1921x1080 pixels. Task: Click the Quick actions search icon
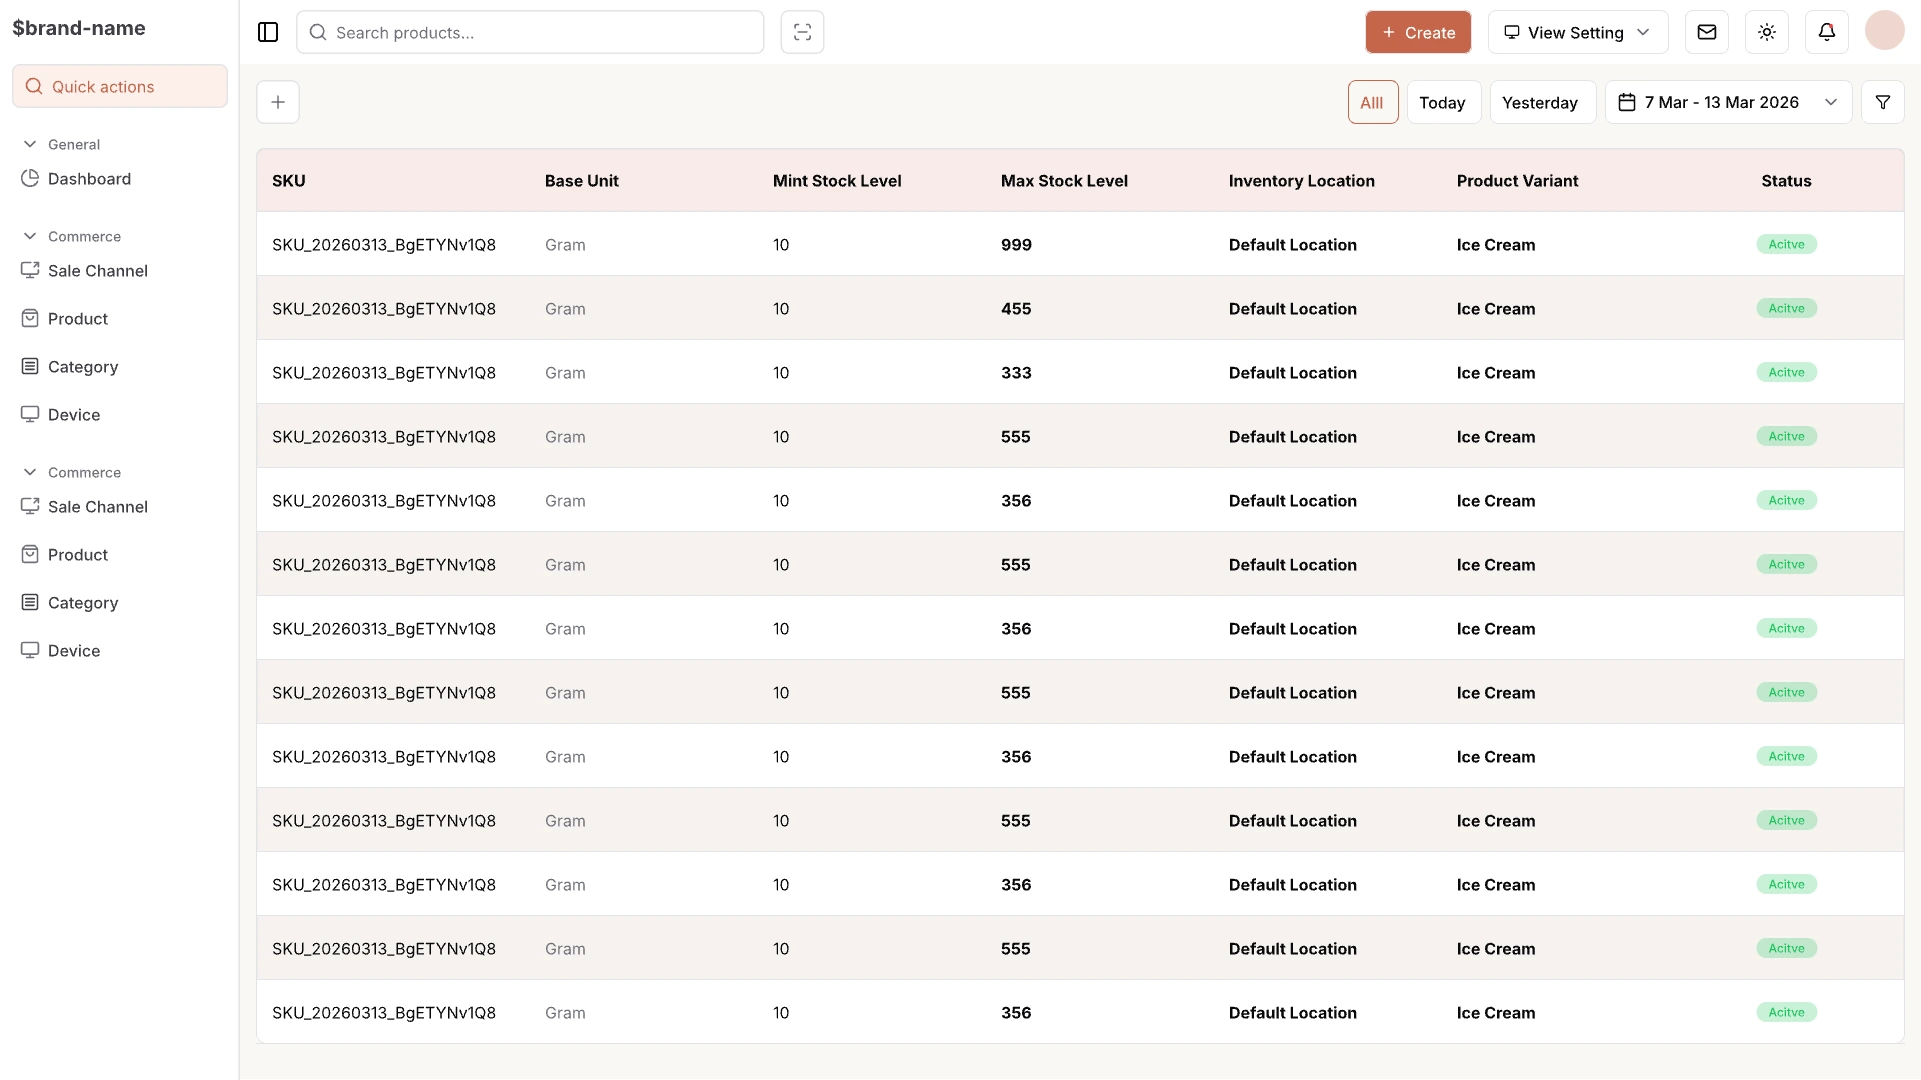(x=33, y=86)
